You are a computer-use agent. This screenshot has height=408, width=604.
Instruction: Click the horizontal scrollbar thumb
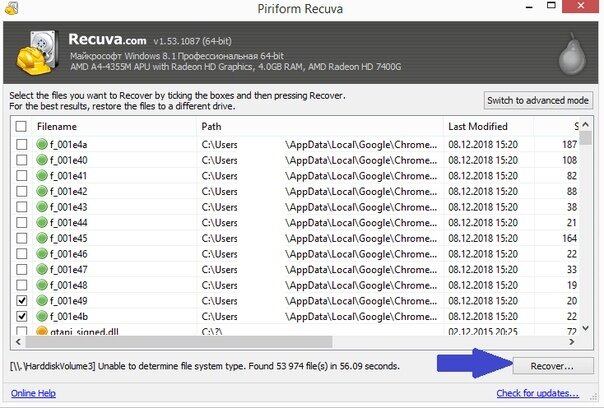pos(179,342)
